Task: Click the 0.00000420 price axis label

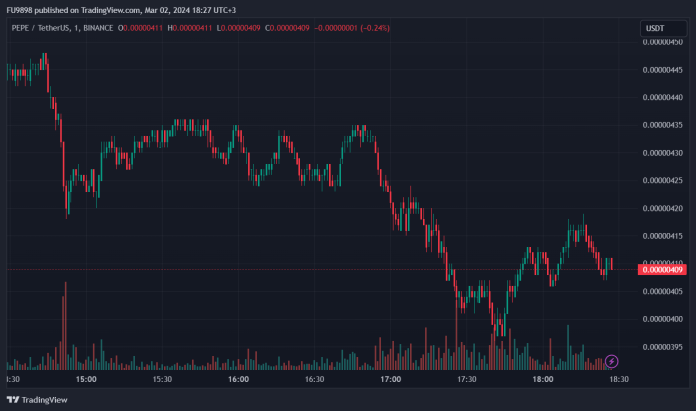Action: pyautogui.click(x=663, y=208)
